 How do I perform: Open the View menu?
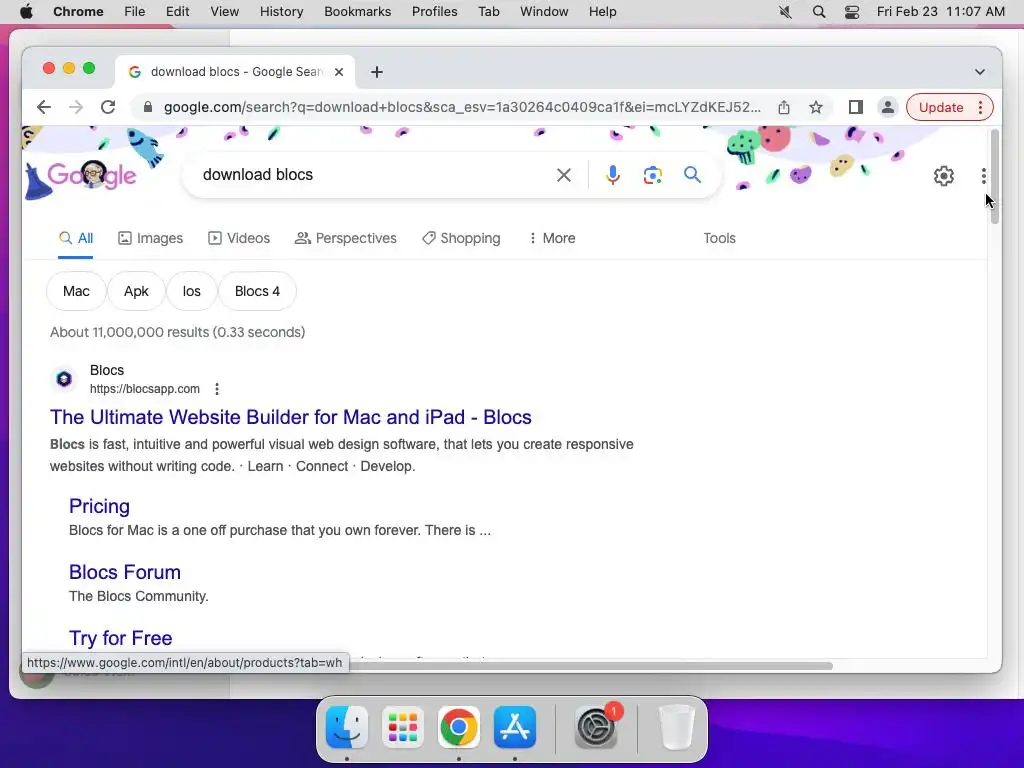tap(224, 12)
